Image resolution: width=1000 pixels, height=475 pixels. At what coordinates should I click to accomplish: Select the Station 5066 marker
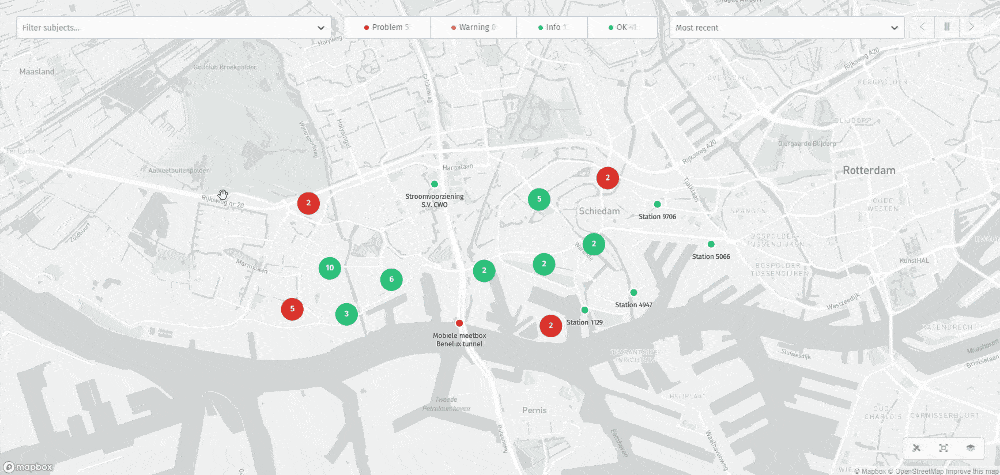711,244
